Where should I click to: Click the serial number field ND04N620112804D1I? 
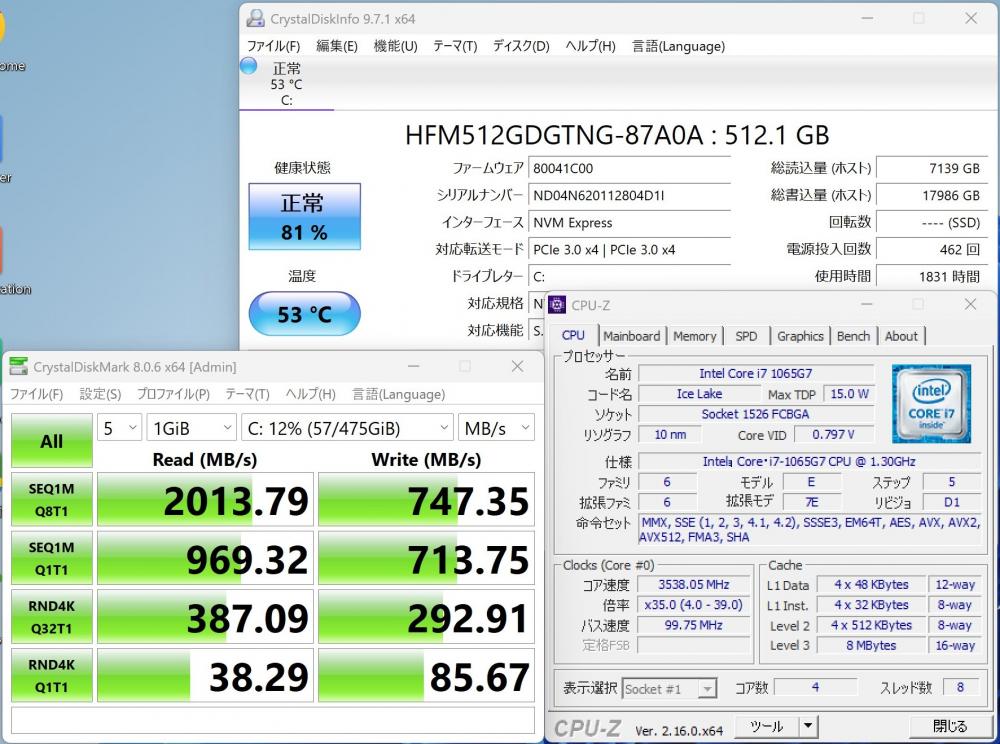629,195
